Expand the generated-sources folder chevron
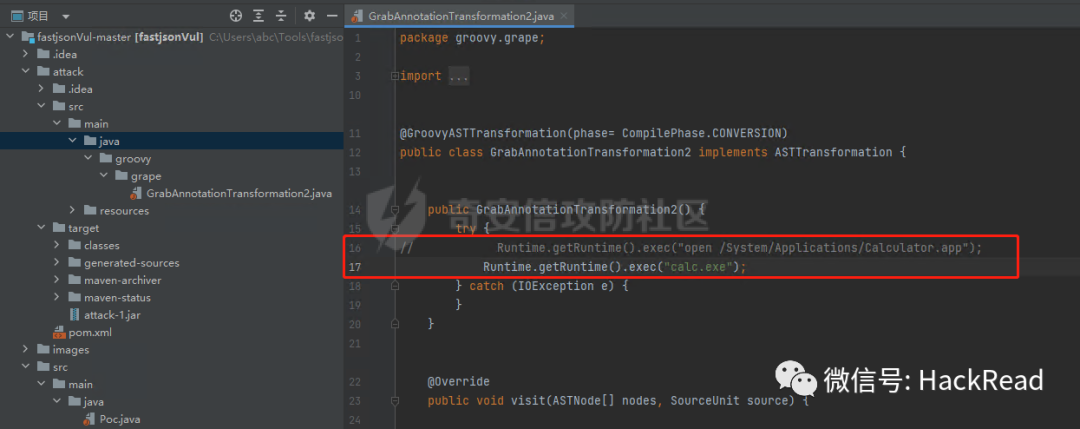The image size is (1080, 429). [56, 263]
